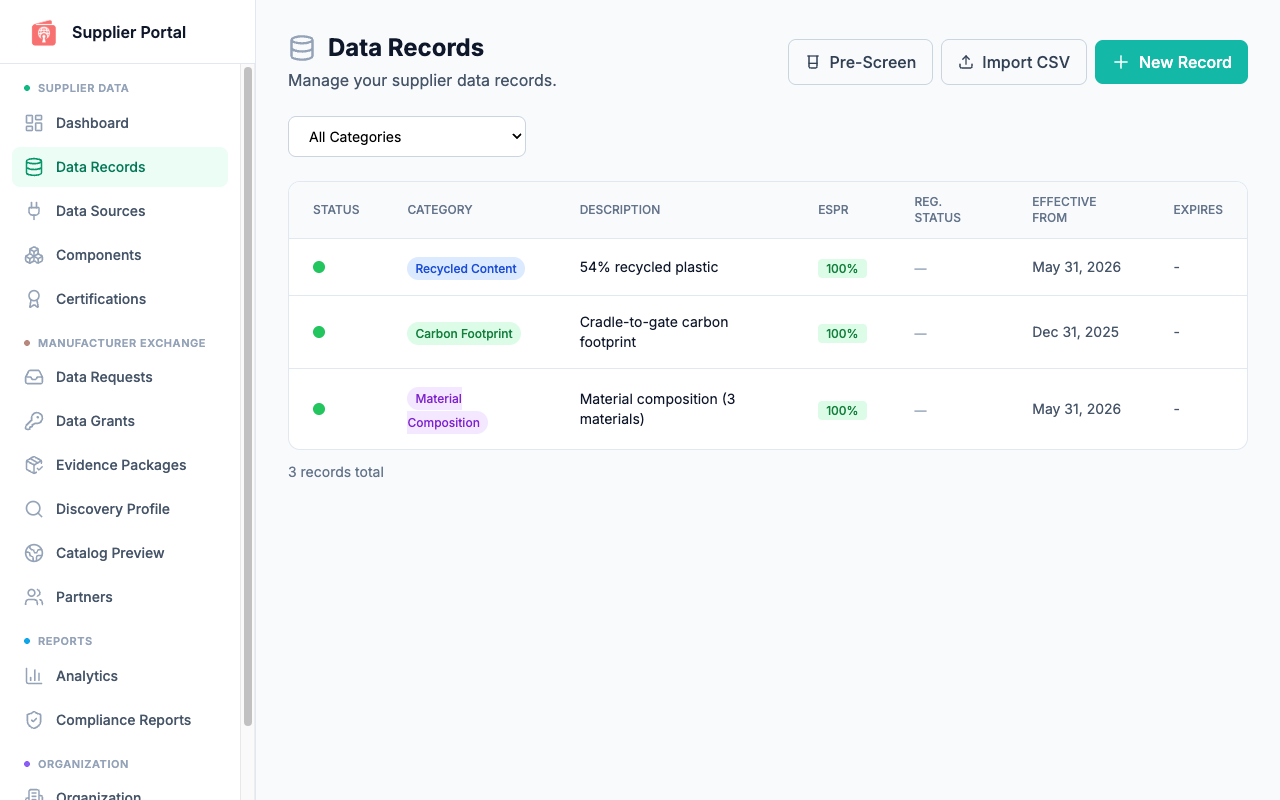Select Catalog Preview in sidebar
Viewport: 1280px width, 800px height.
tap(120, 553)
